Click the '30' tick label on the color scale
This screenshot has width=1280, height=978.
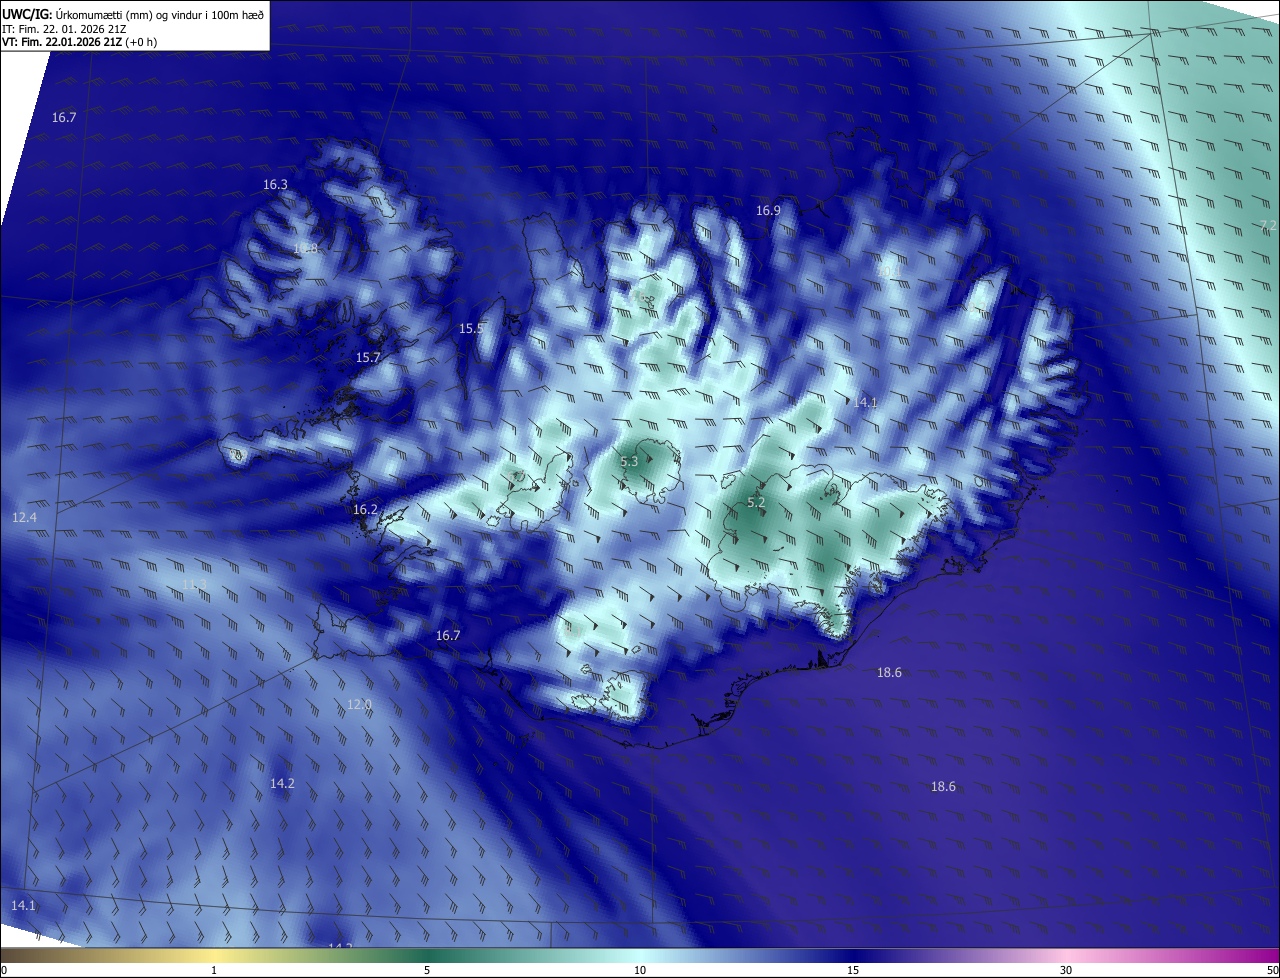coord(1066,970)
